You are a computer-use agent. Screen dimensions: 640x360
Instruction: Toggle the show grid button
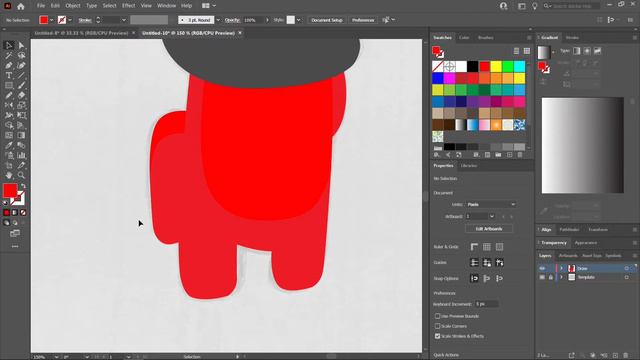coord(487,247)
